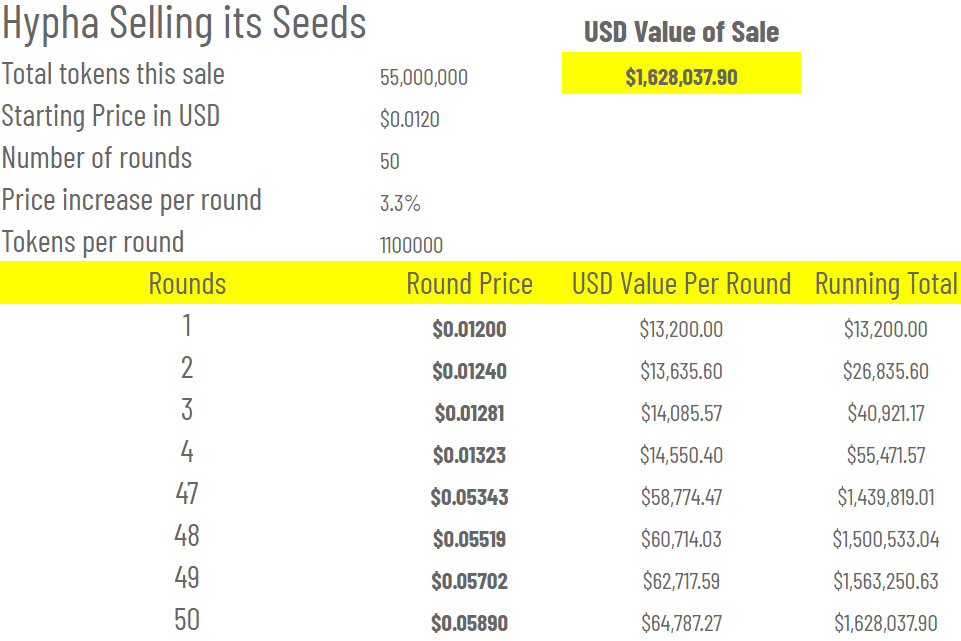This screenshot has width=961, height=641.
Task: Click the round 49 value $62,717.59
Action: (681, 581)
